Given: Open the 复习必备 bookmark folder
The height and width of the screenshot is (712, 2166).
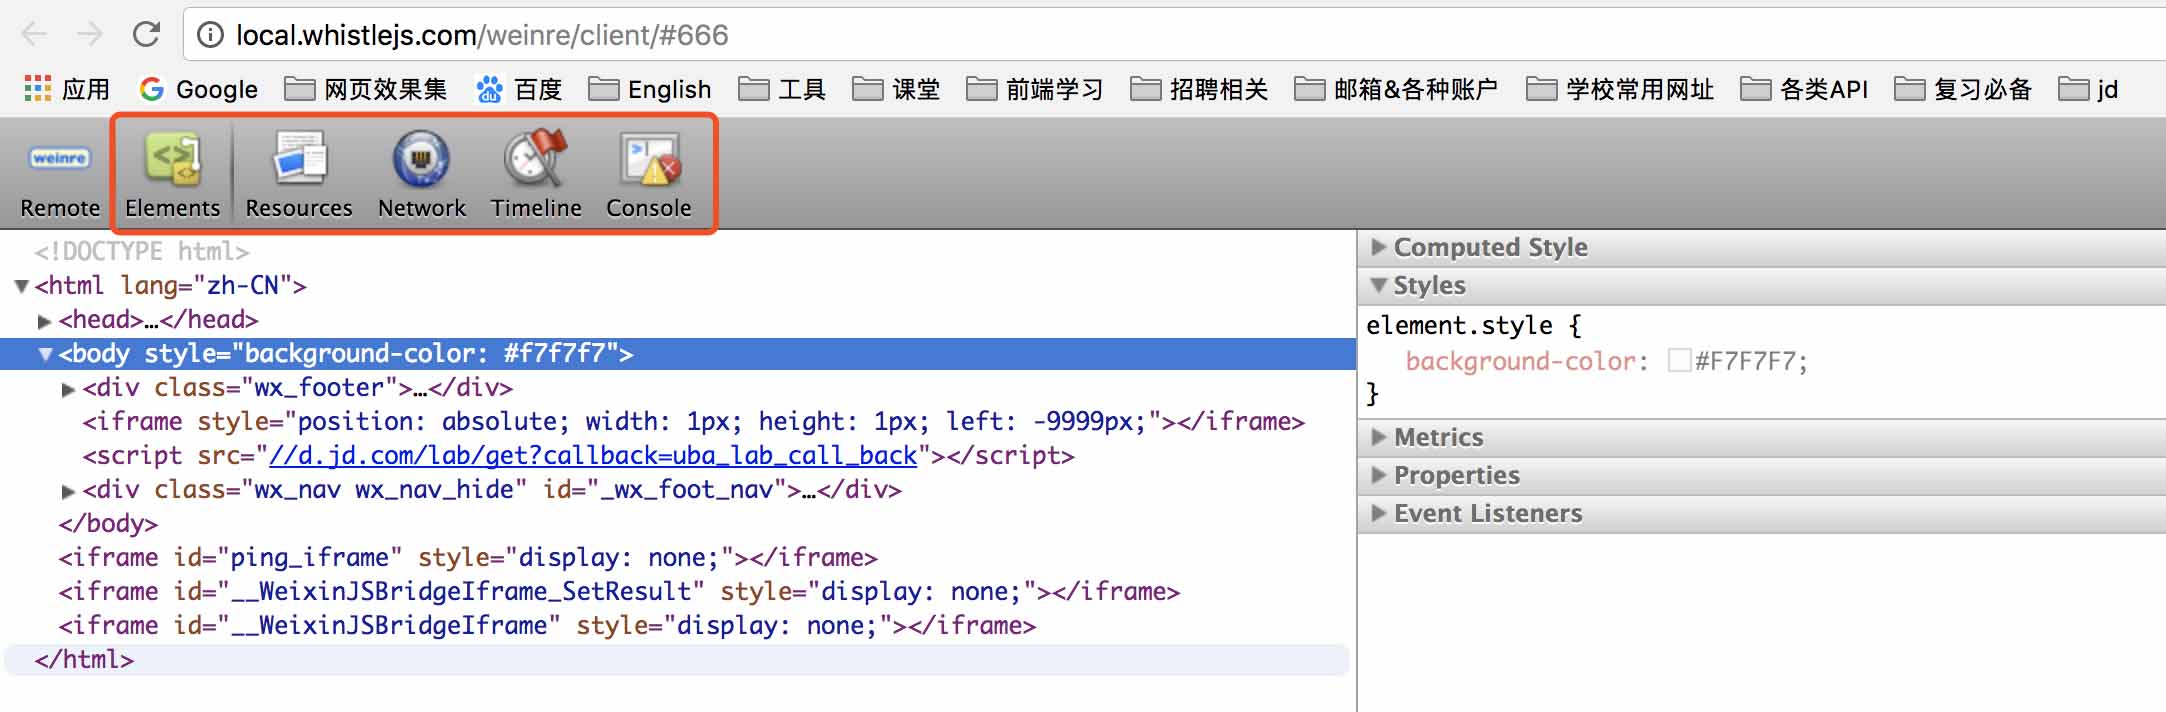Looking at the screenshot, I should coord(1963,89).
